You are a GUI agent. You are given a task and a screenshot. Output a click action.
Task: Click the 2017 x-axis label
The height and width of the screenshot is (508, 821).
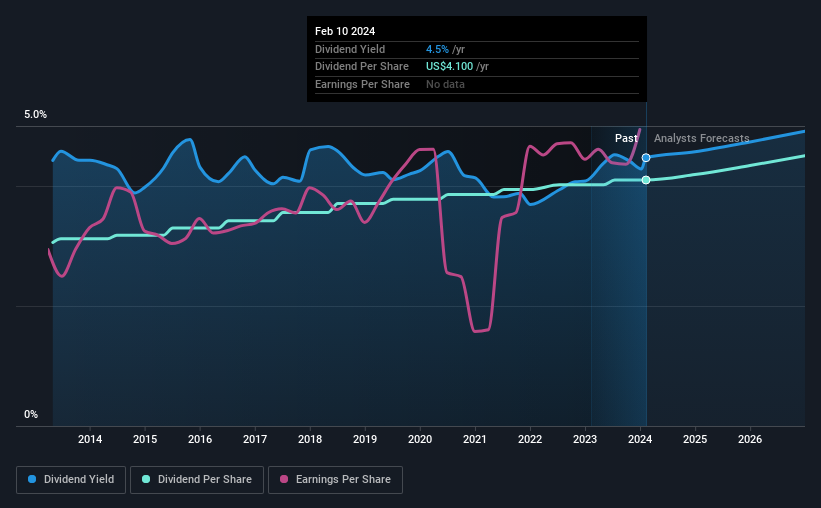pos(255,439)
